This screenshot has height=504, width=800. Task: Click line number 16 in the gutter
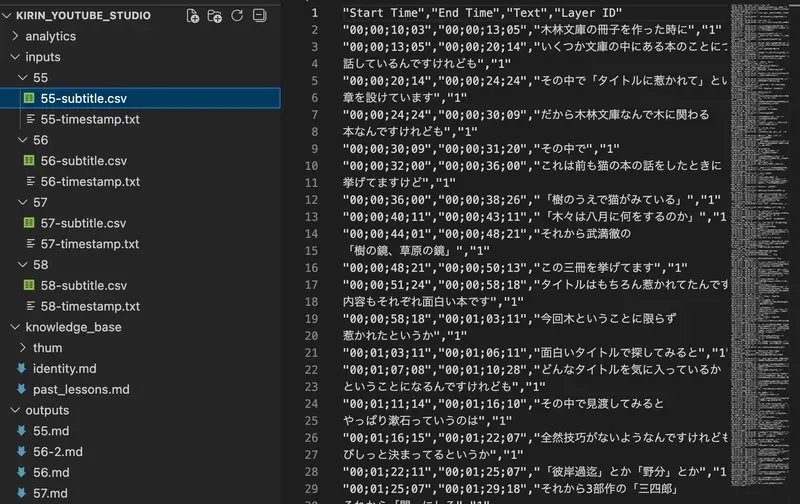pos(311,268)
